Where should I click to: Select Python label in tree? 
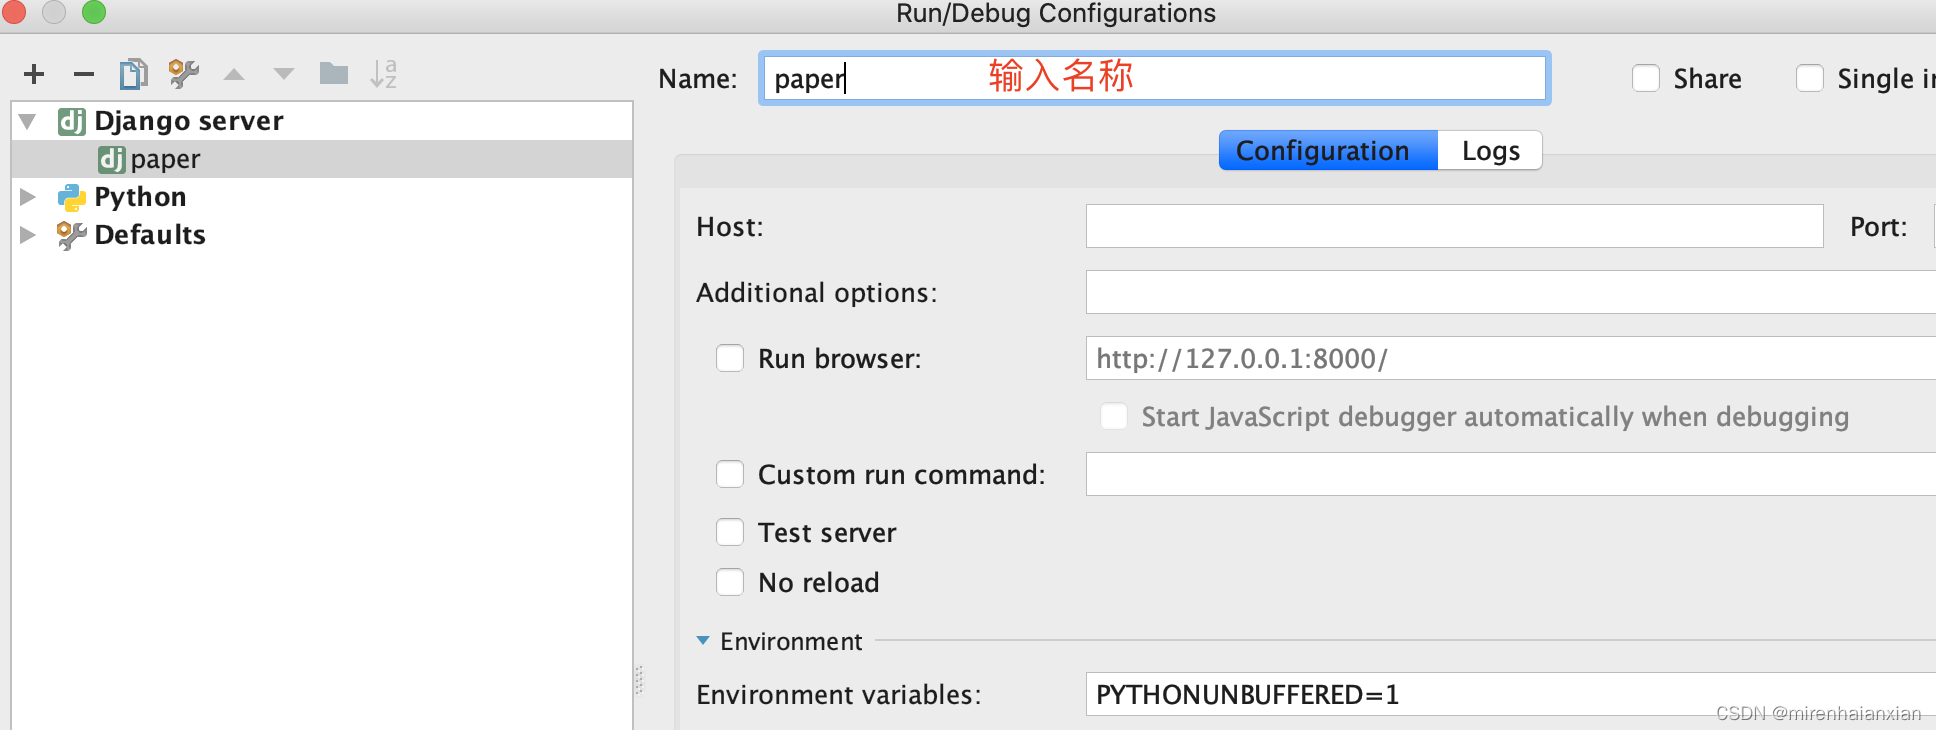(x=140, y=197)
